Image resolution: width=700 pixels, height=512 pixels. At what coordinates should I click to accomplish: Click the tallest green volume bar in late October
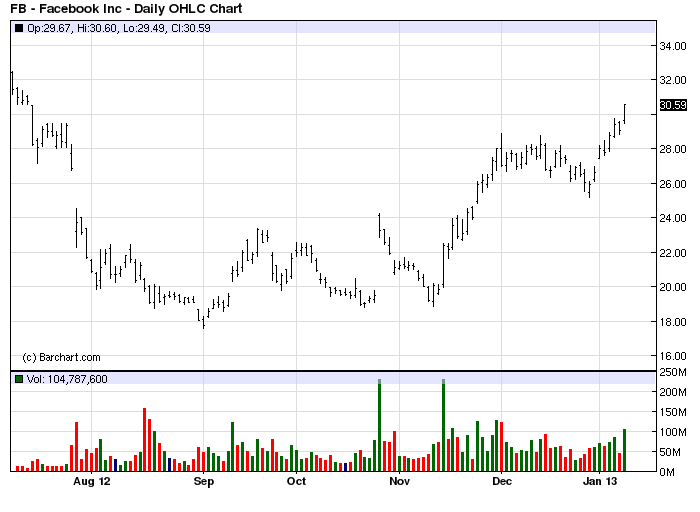coord(379,425)
